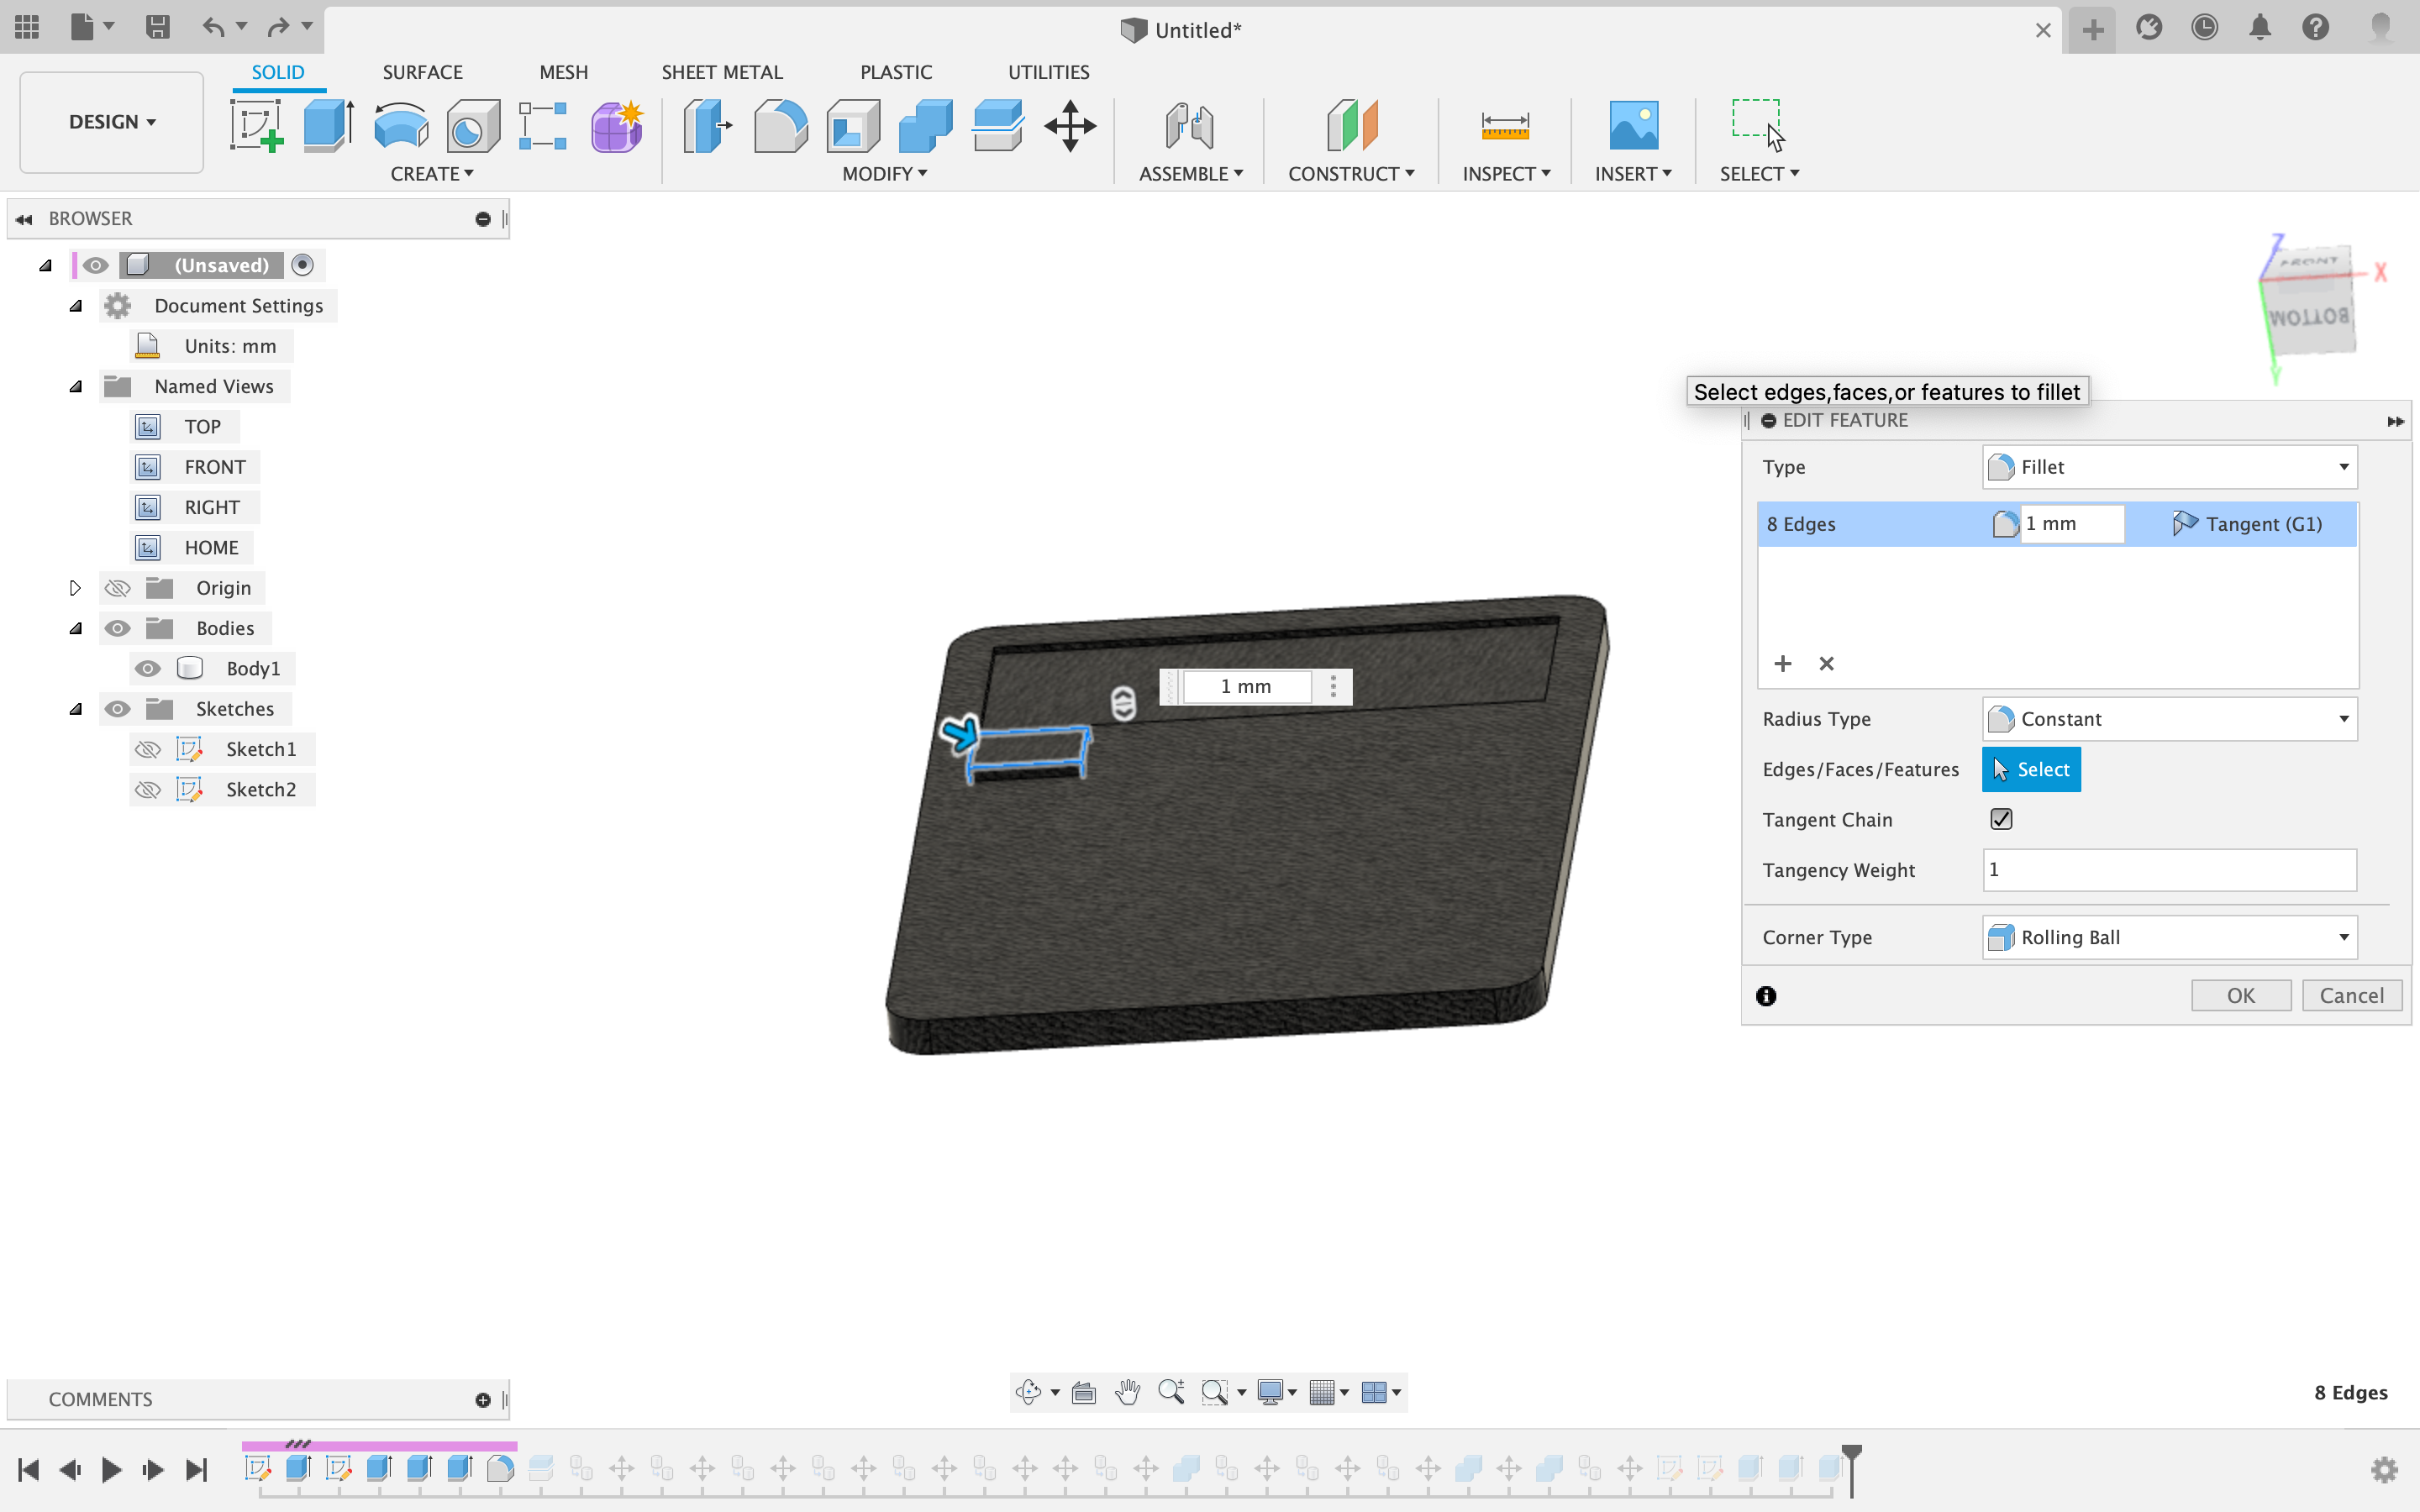Select the Extrude tool icon

coord(328,126)
